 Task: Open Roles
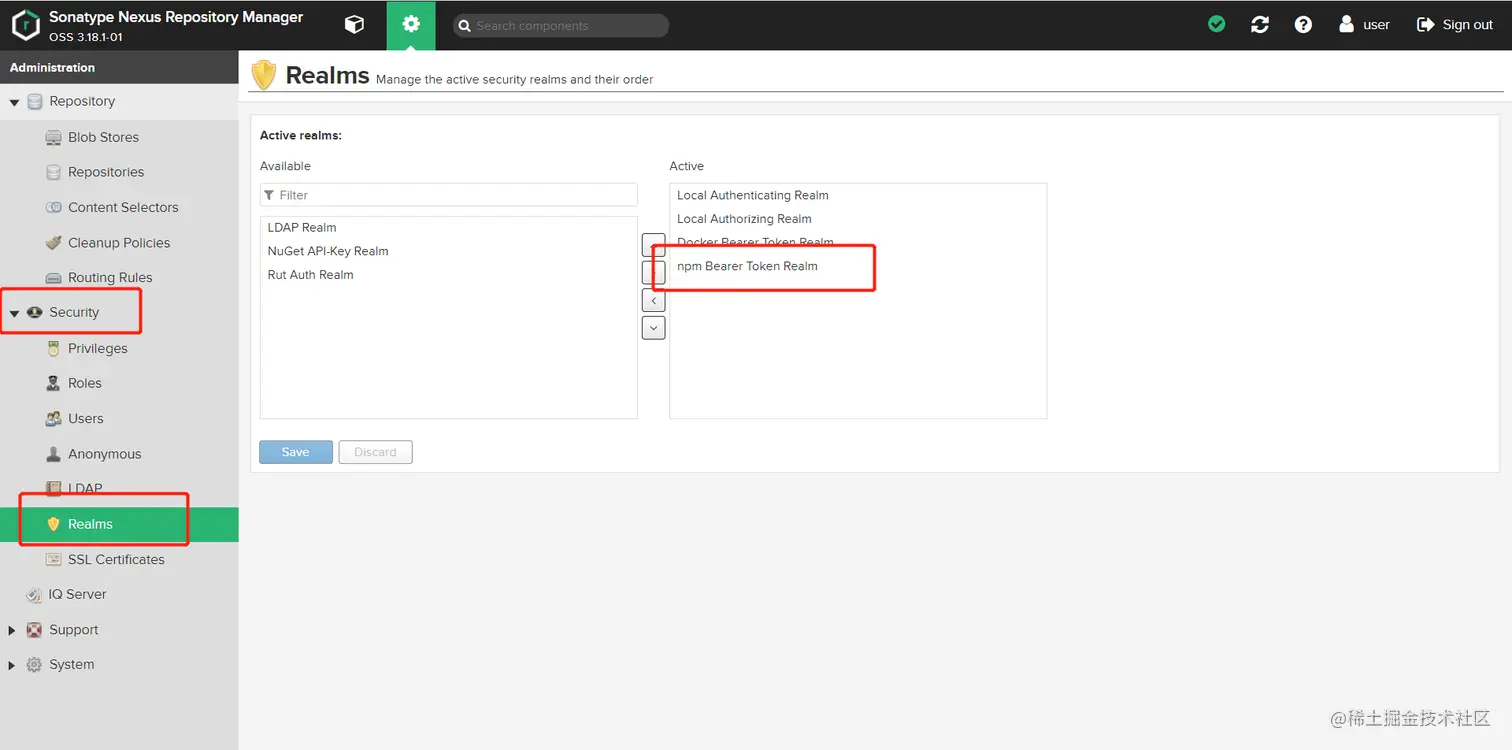click(x=85, y=383)
